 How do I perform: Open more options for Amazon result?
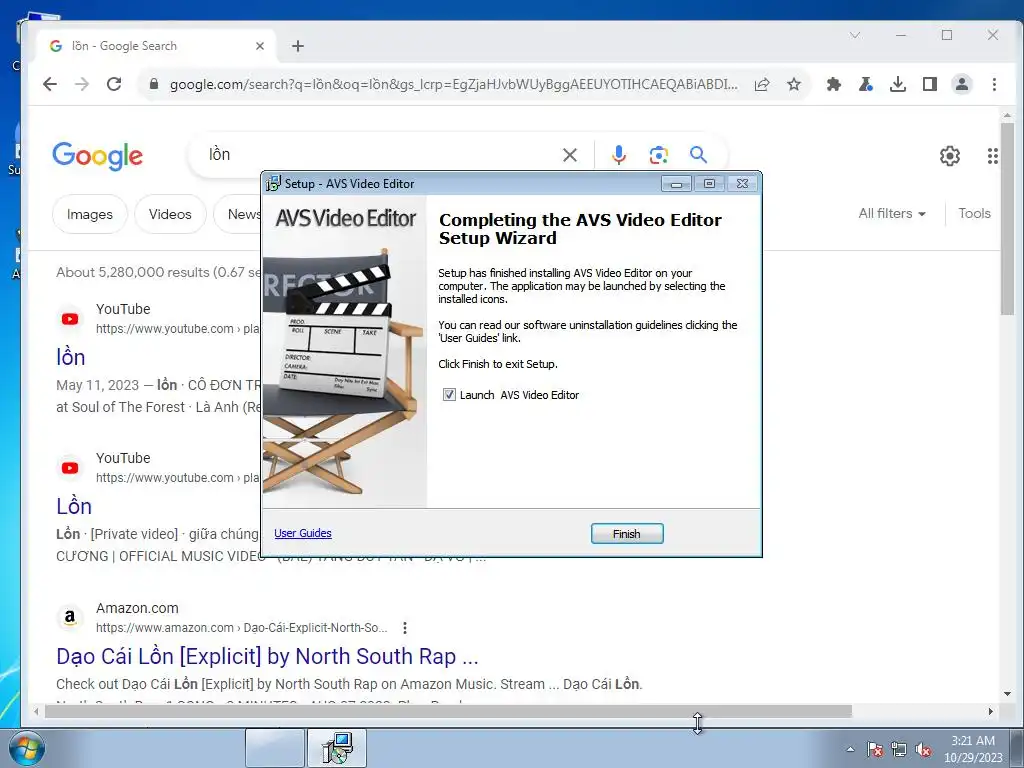point(405,628)
